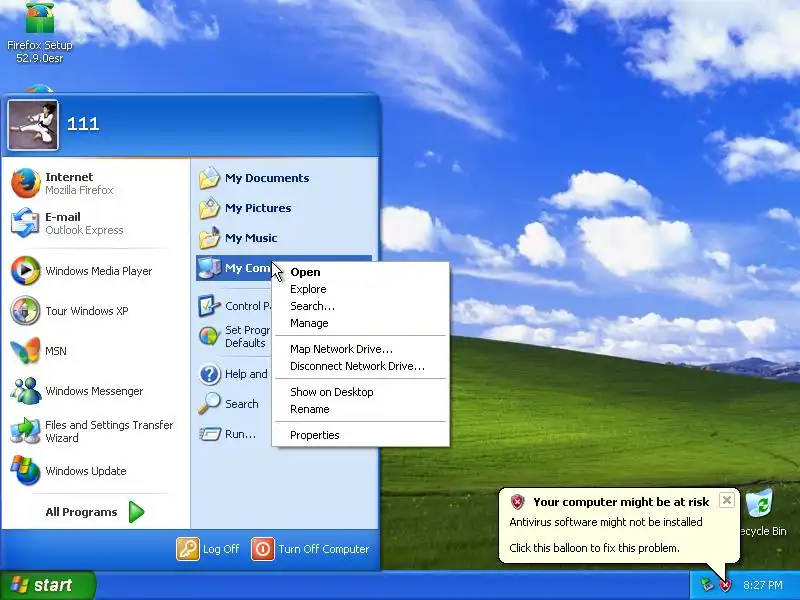Click the All Programs label
This screenshot has height=600, width=800.
[81, 512]
